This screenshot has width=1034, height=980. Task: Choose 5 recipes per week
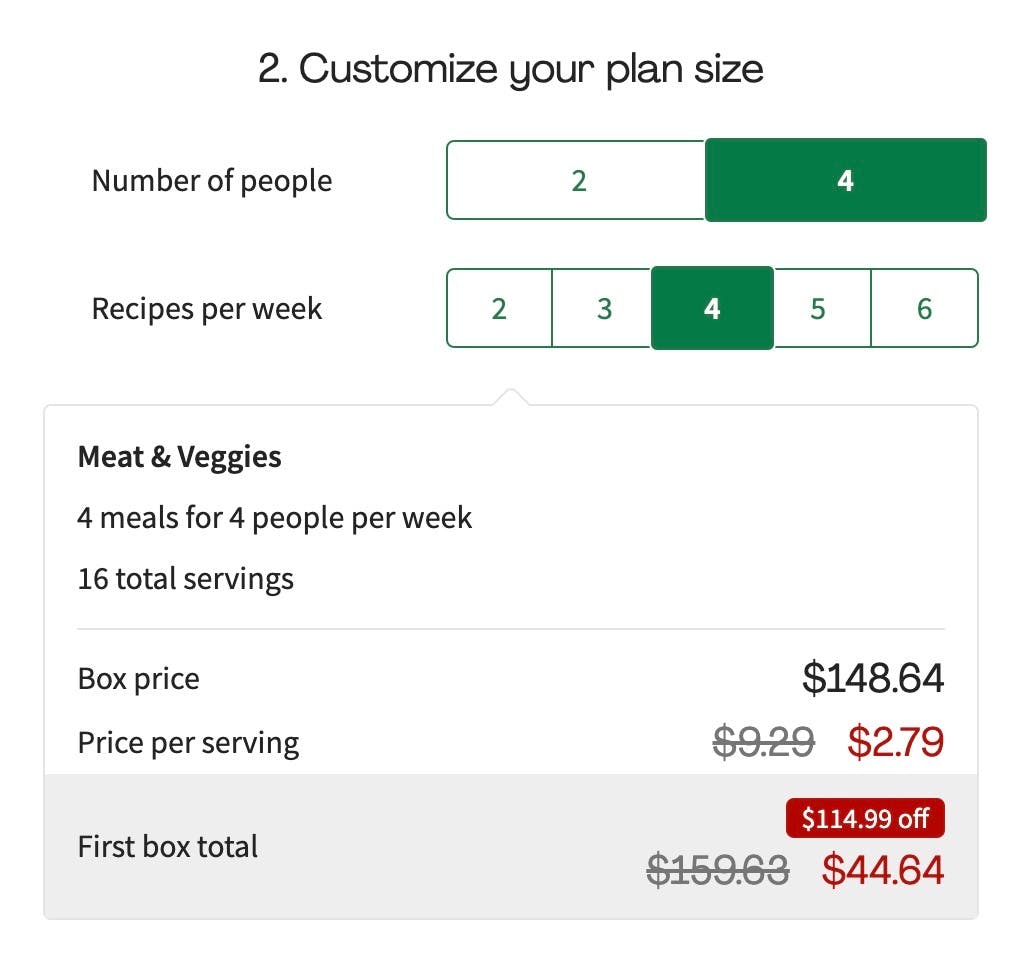(x=818, y=308)
